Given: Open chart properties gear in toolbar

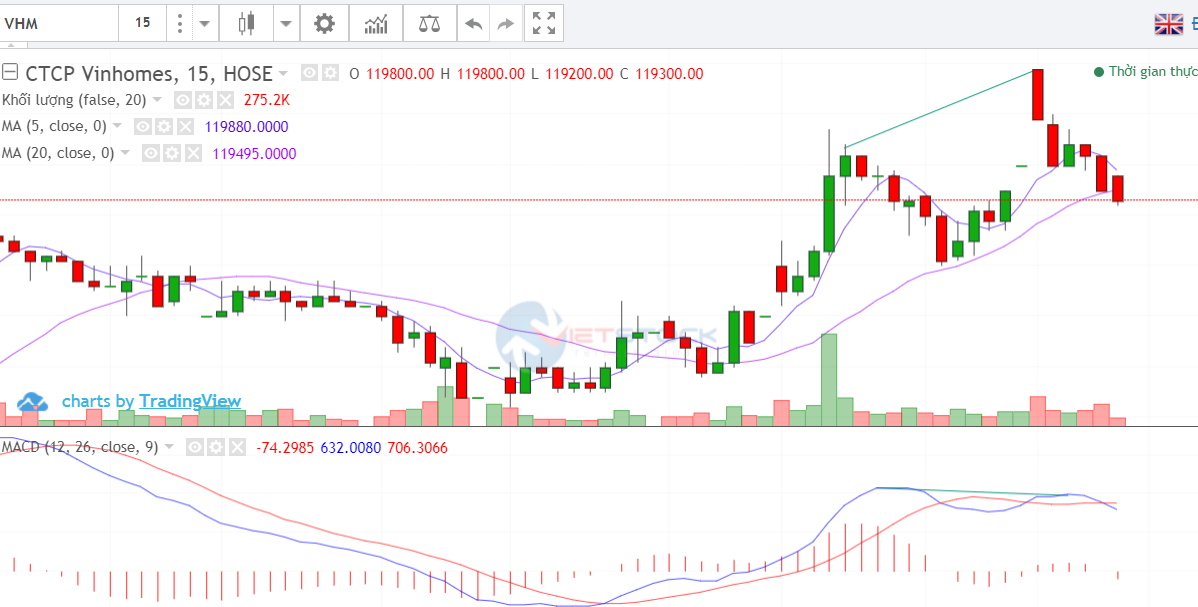Looking at the screenshot, I should (325, 23).
